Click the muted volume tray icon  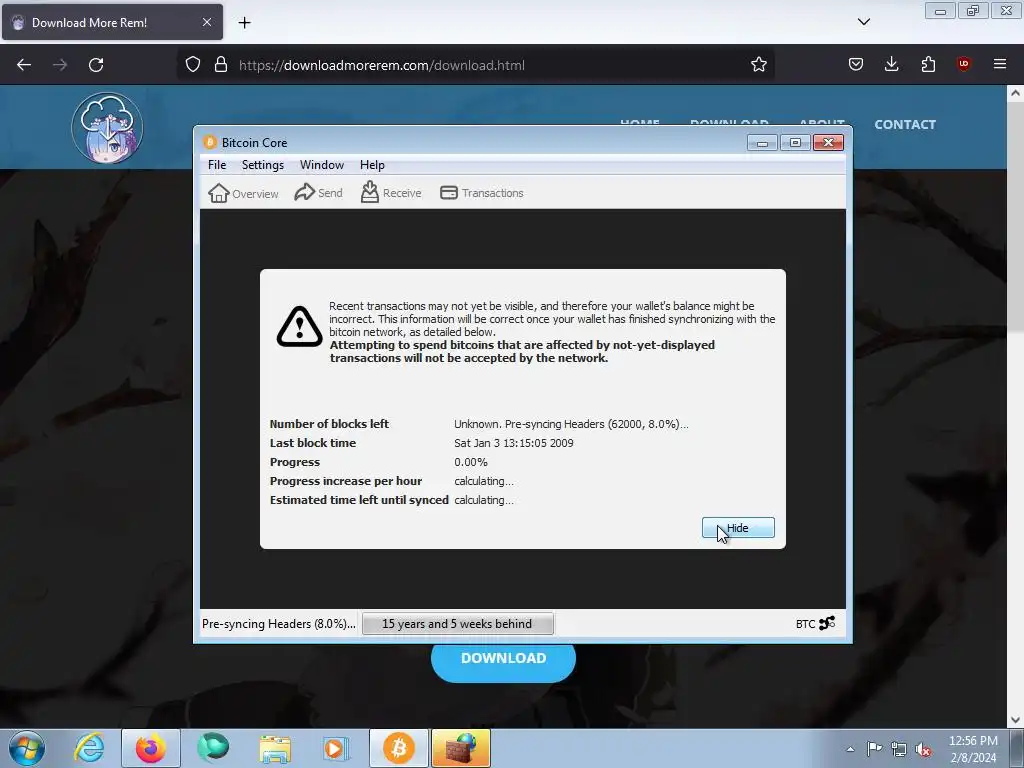pyautogui.click(x=923, y=749)
